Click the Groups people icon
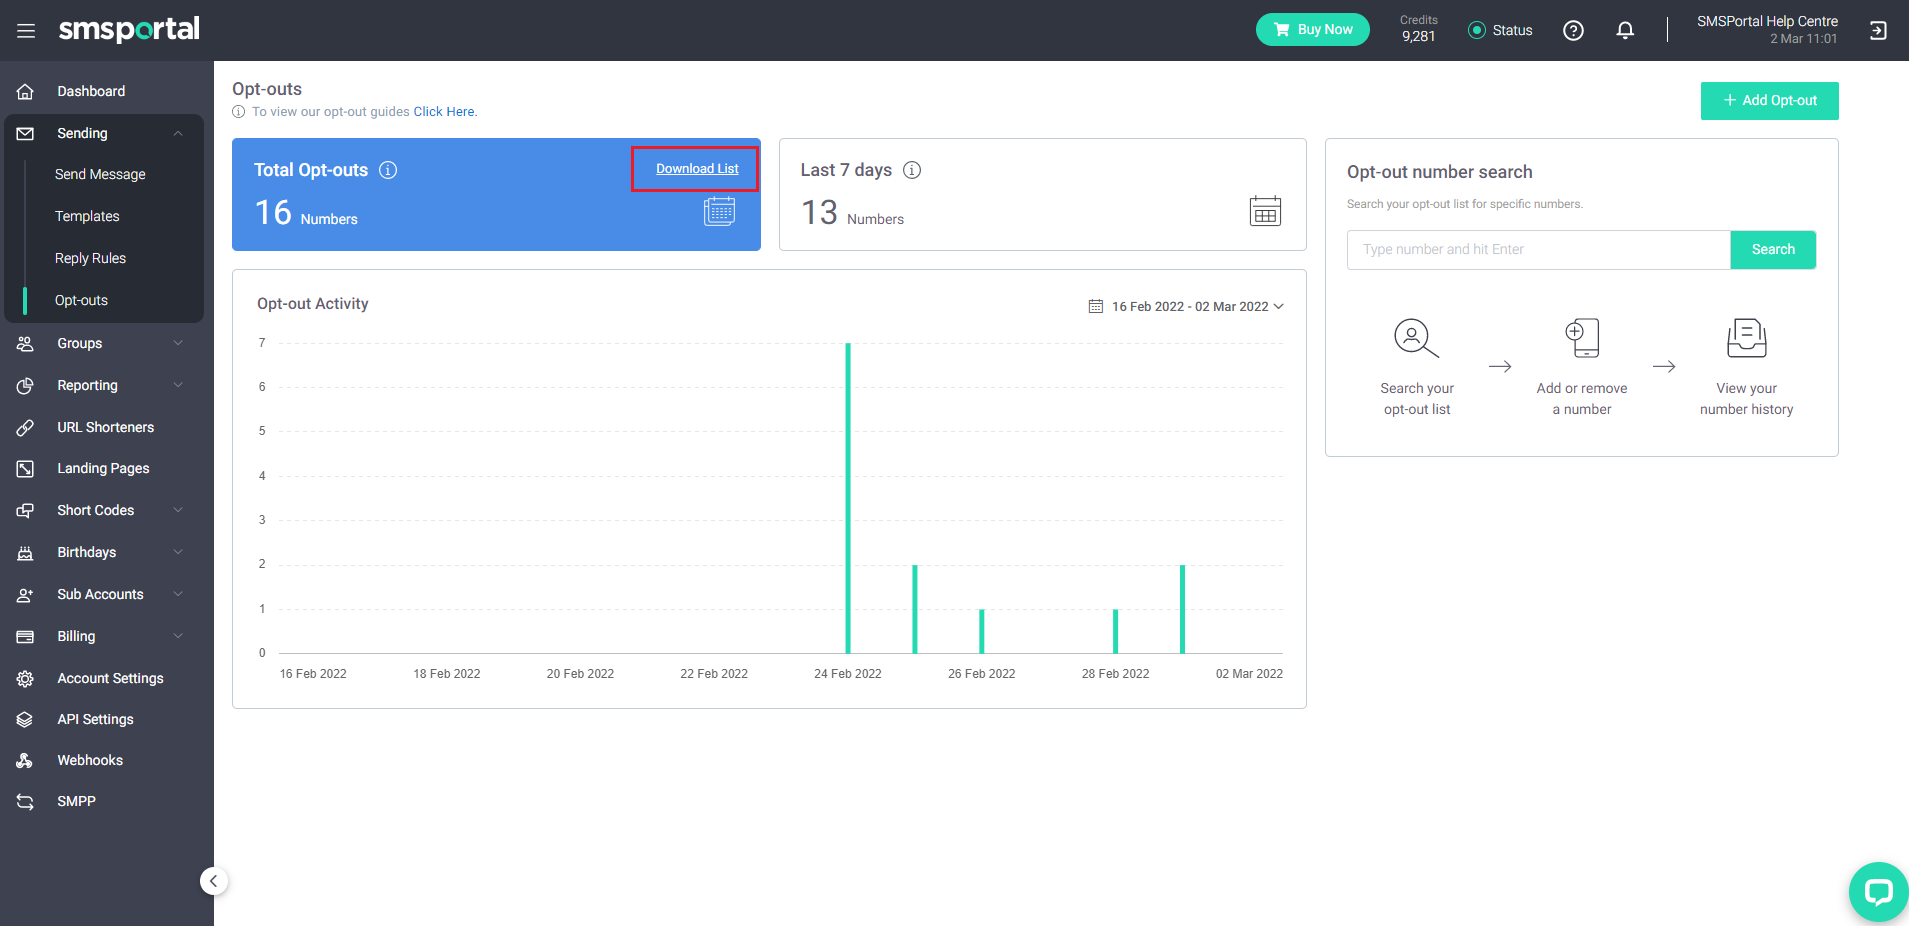 click(26, 343)
